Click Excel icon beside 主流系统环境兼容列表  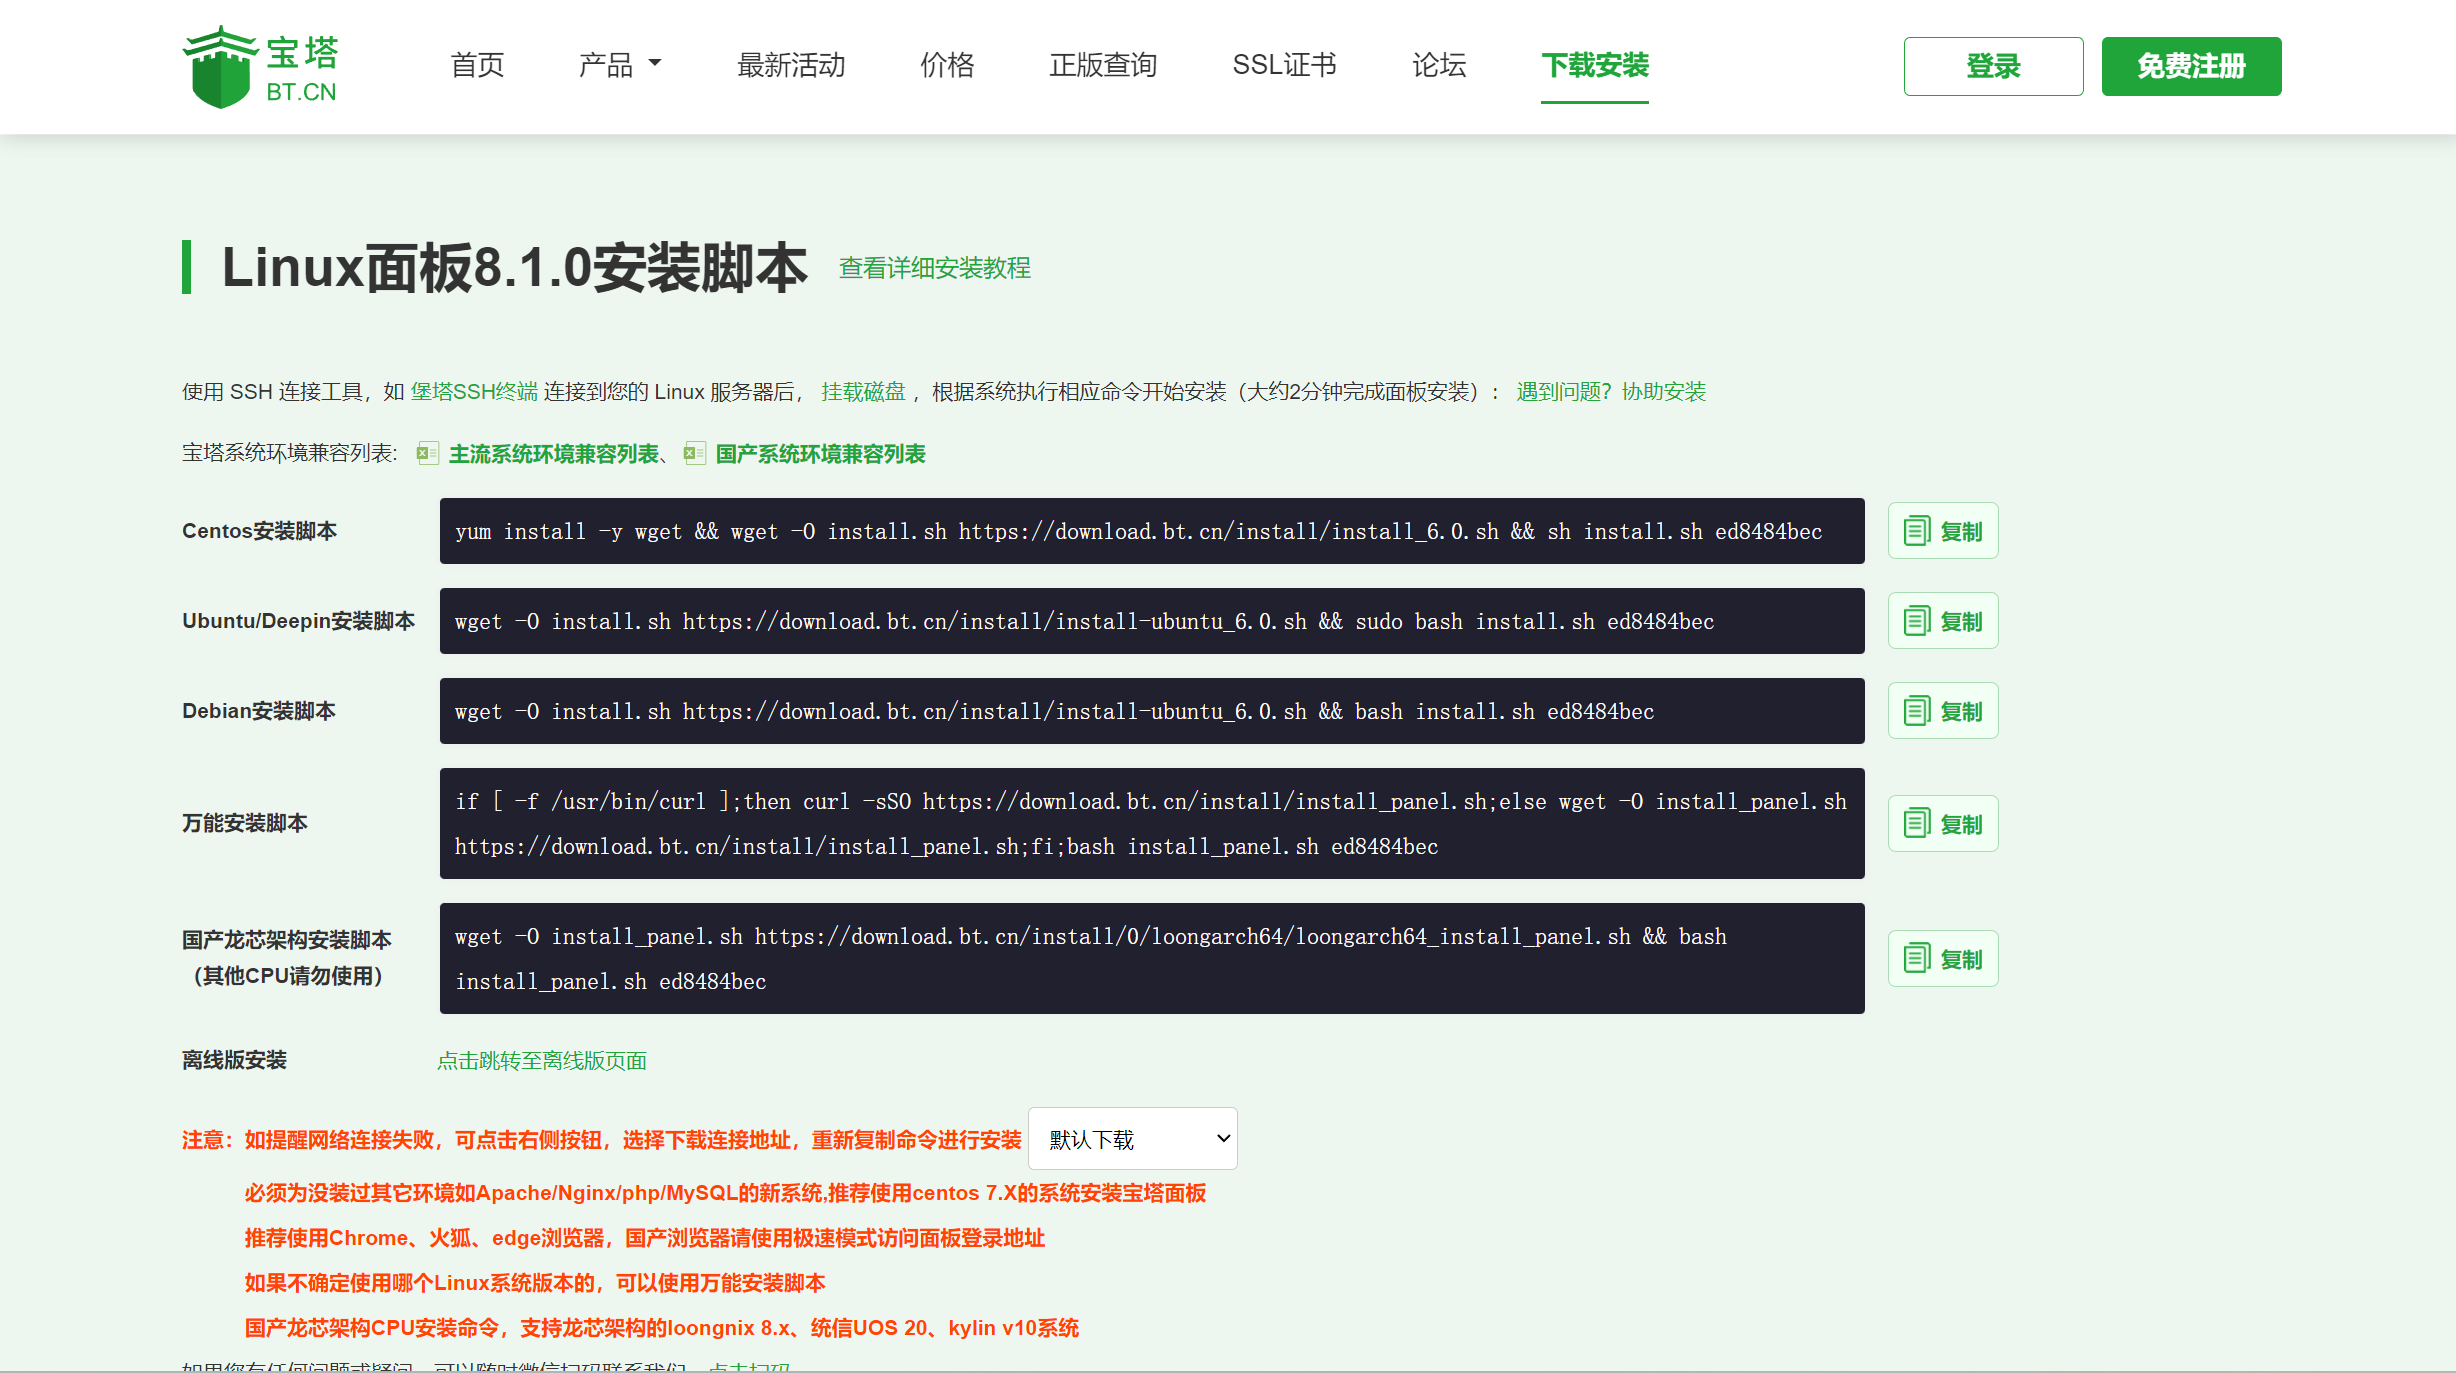point(428,454)
